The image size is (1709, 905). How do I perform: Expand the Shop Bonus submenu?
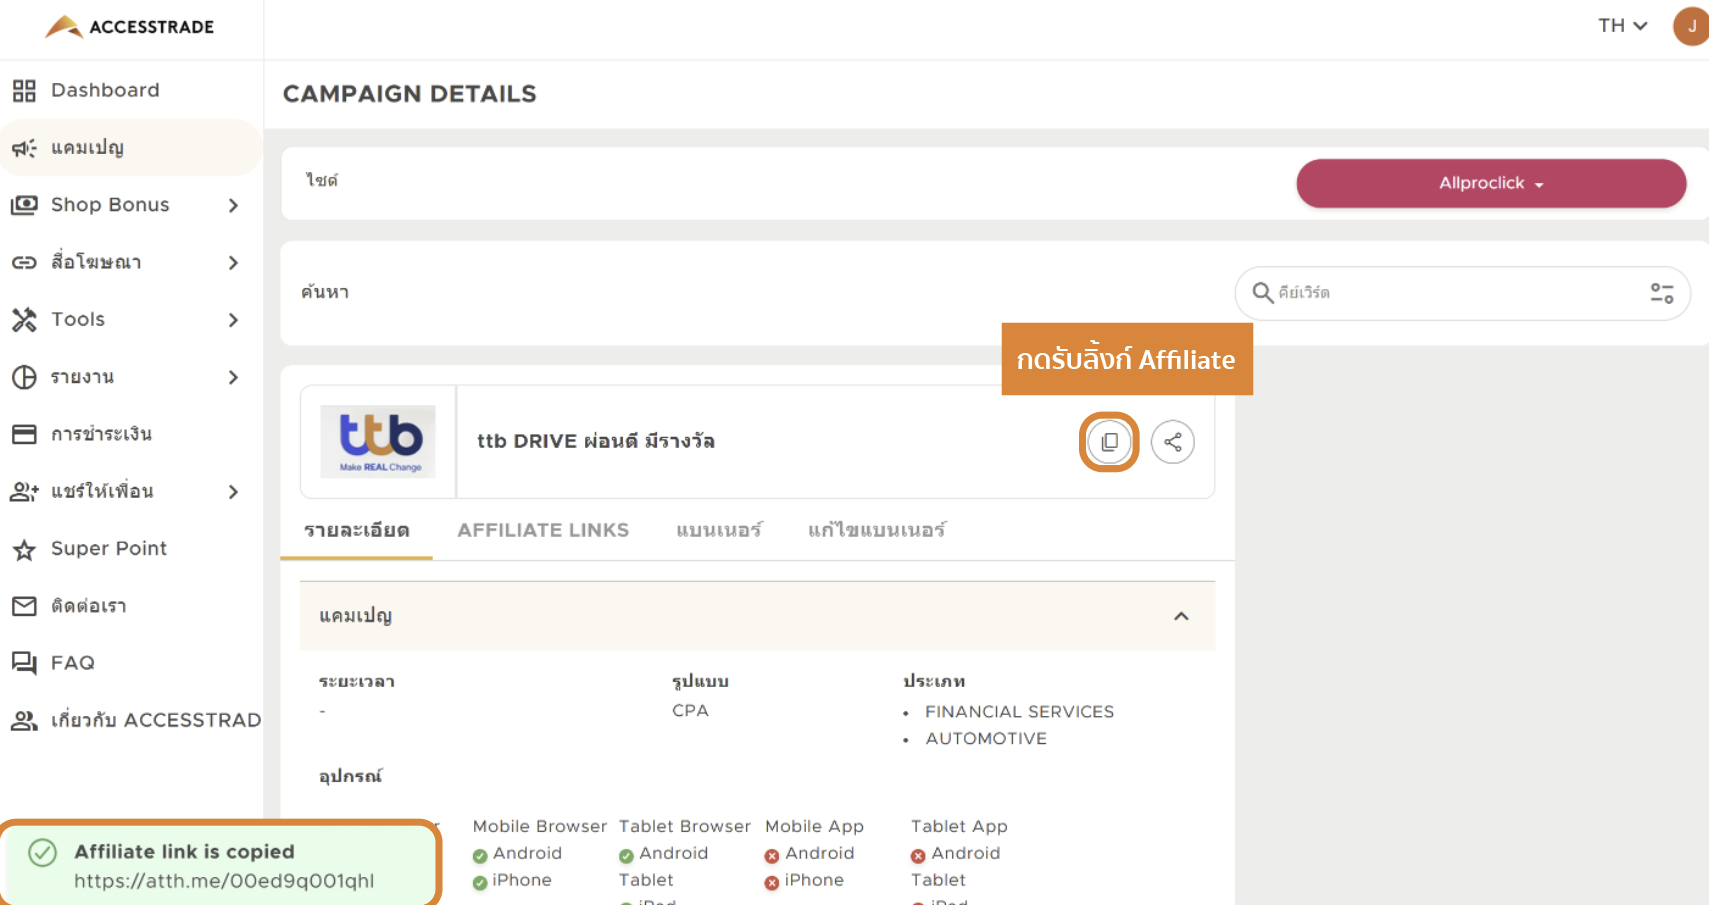(x=233, y=205)
